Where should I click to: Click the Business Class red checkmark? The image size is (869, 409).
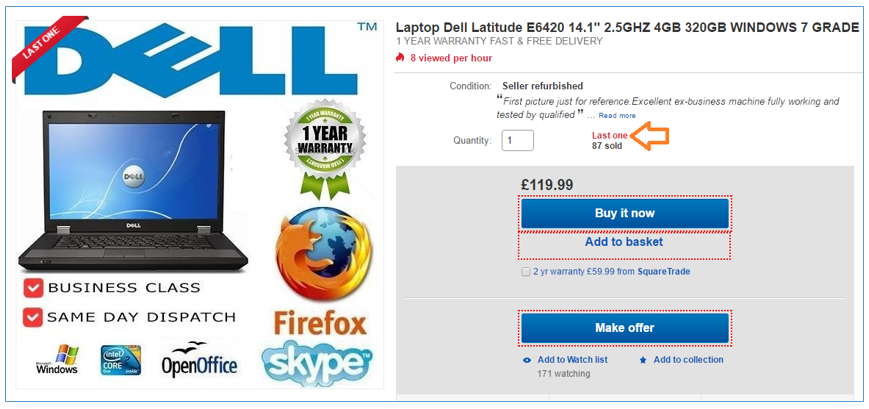click(33, 288)
